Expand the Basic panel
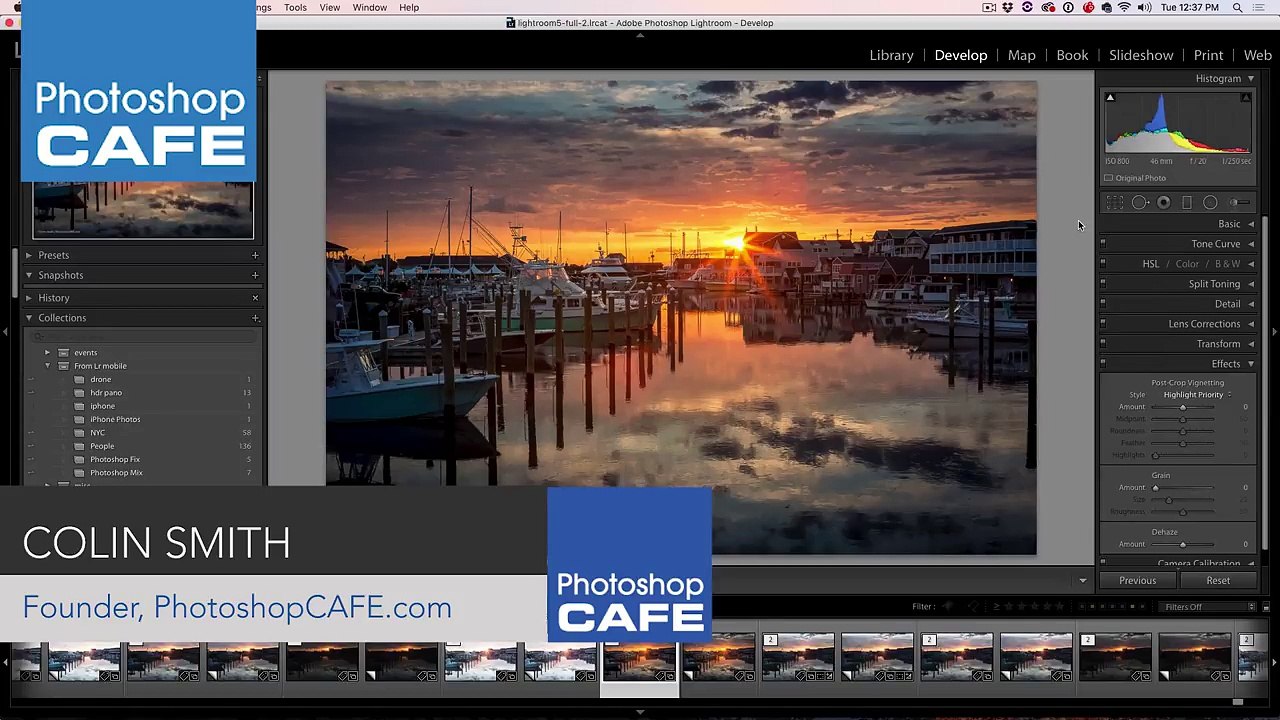Image resolution: width=1280 pixels, height=720 pixels. (x=1250, y=224)
